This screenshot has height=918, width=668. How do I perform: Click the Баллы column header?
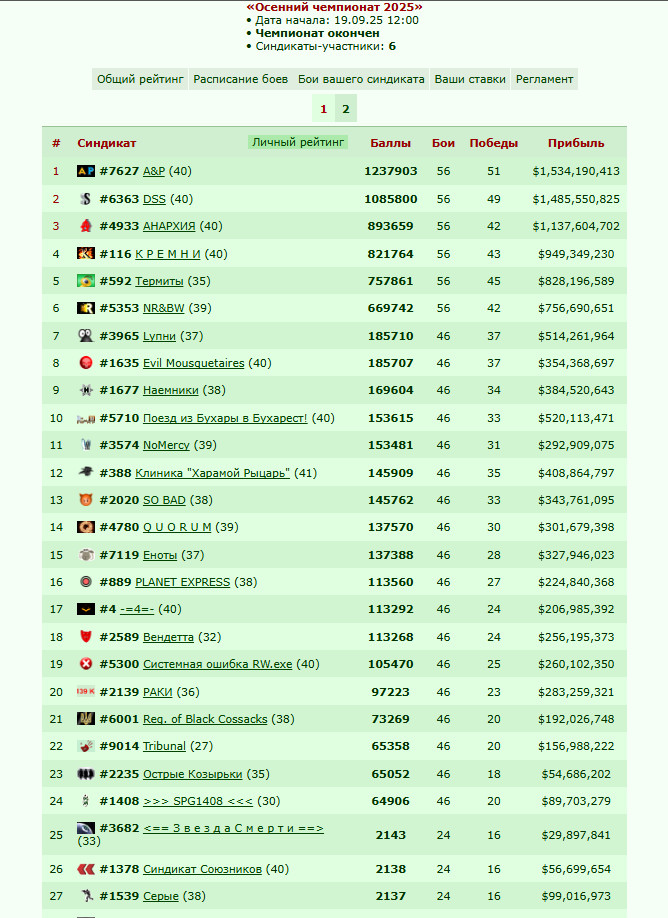390,143
